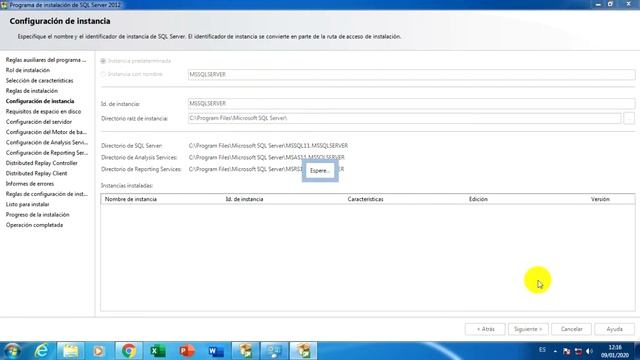Open Word from the taskbar
Screen dimensions: 640x360
(216, 351)
